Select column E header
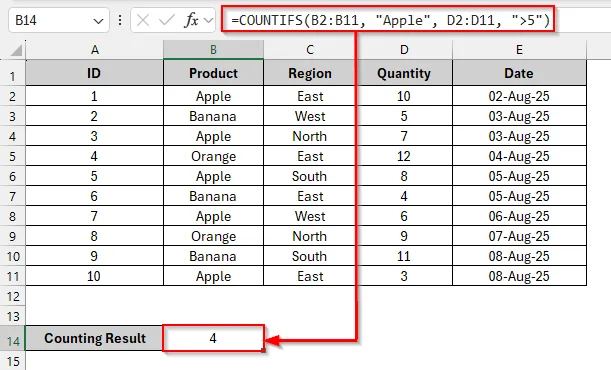This screenshot has width=611, height=370. click(x=519, y=50)
